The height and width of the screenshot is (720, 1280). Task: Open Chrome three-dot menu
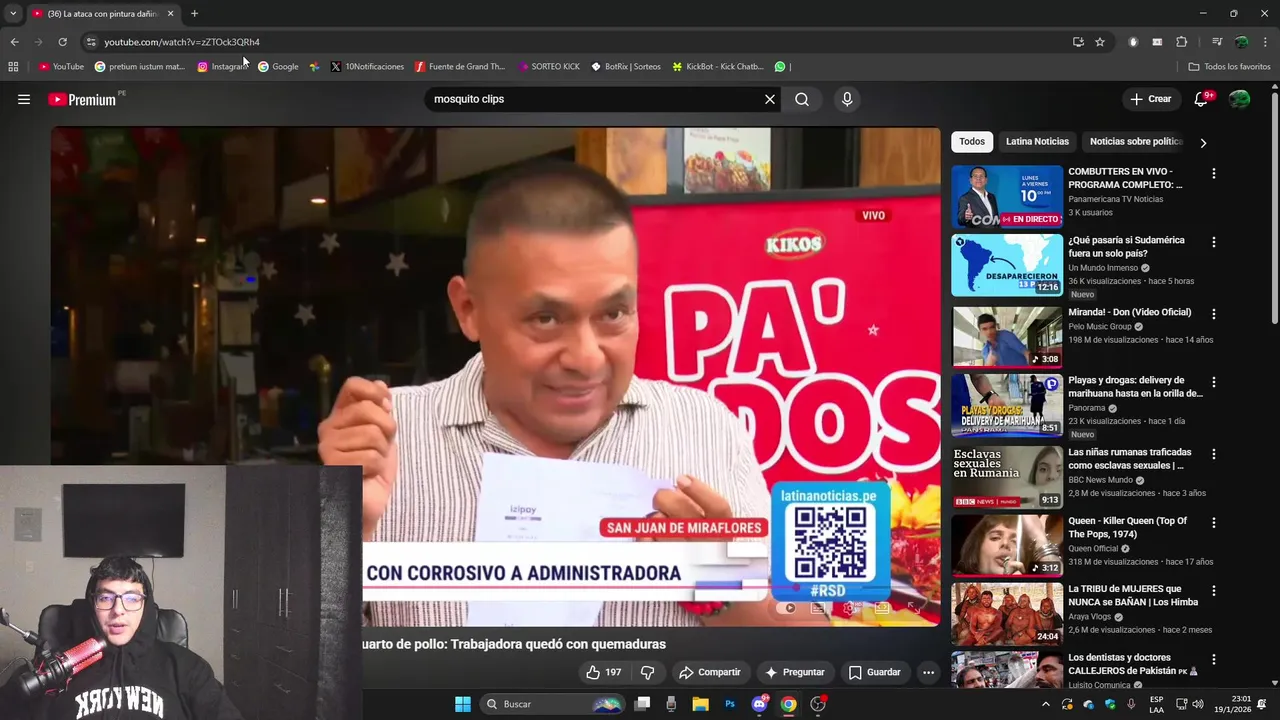point(1265,42)
